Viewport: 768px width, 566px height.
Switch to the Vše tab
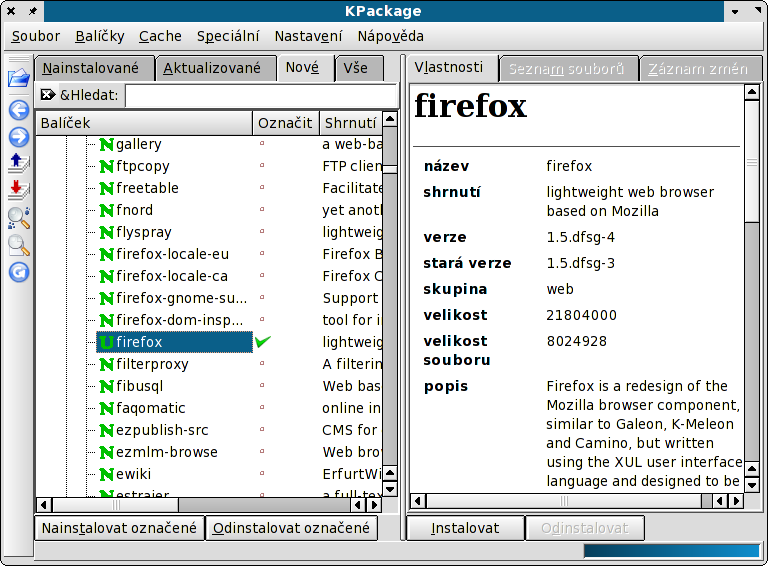click(359, 68)
